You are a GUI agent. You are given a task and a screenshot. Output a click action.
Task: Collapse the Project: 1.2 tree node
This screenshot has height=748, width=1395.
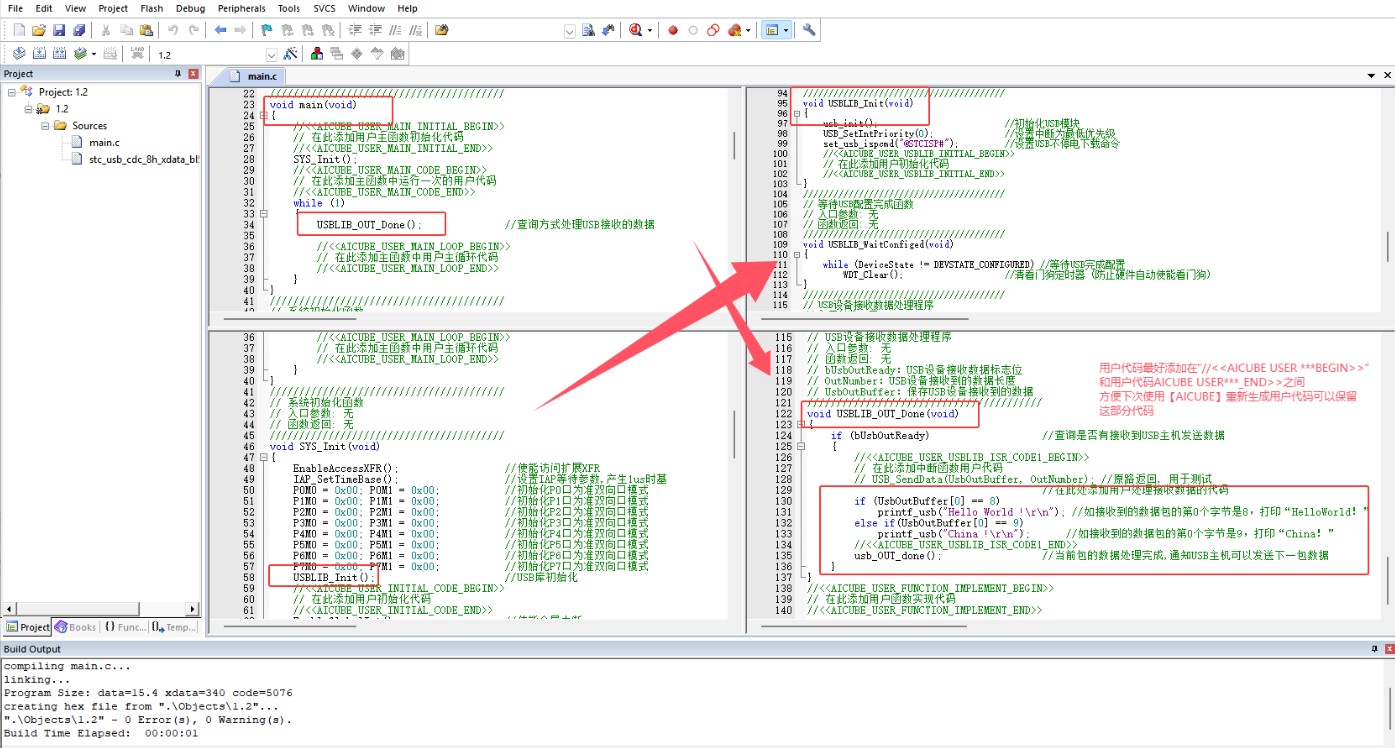(12, 92)
